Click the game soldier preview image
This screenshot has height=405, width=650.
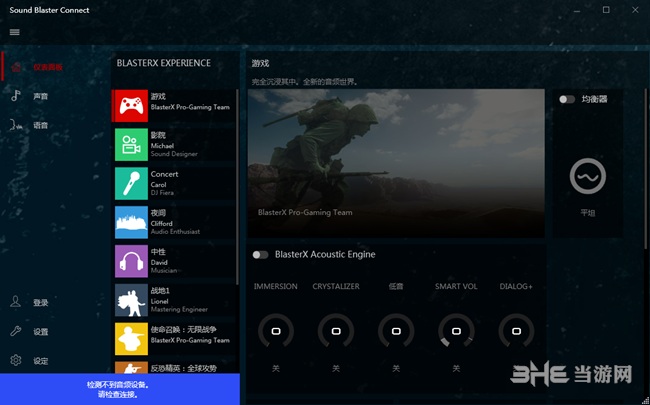[x=396, y=163]
